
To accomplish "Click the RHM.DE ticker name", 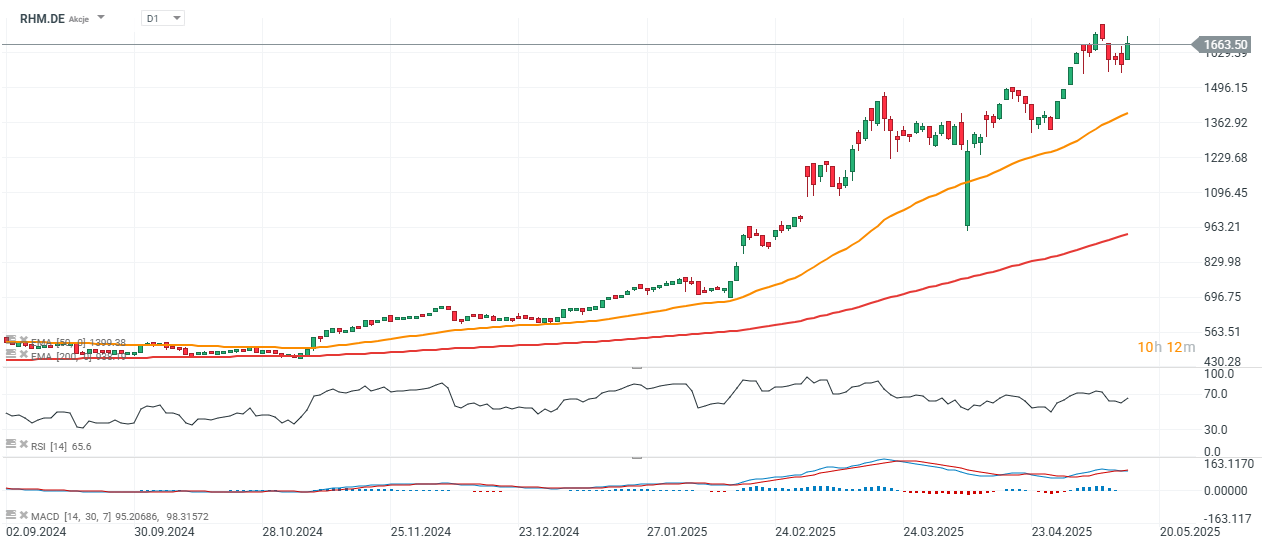I will click(40, 18).
